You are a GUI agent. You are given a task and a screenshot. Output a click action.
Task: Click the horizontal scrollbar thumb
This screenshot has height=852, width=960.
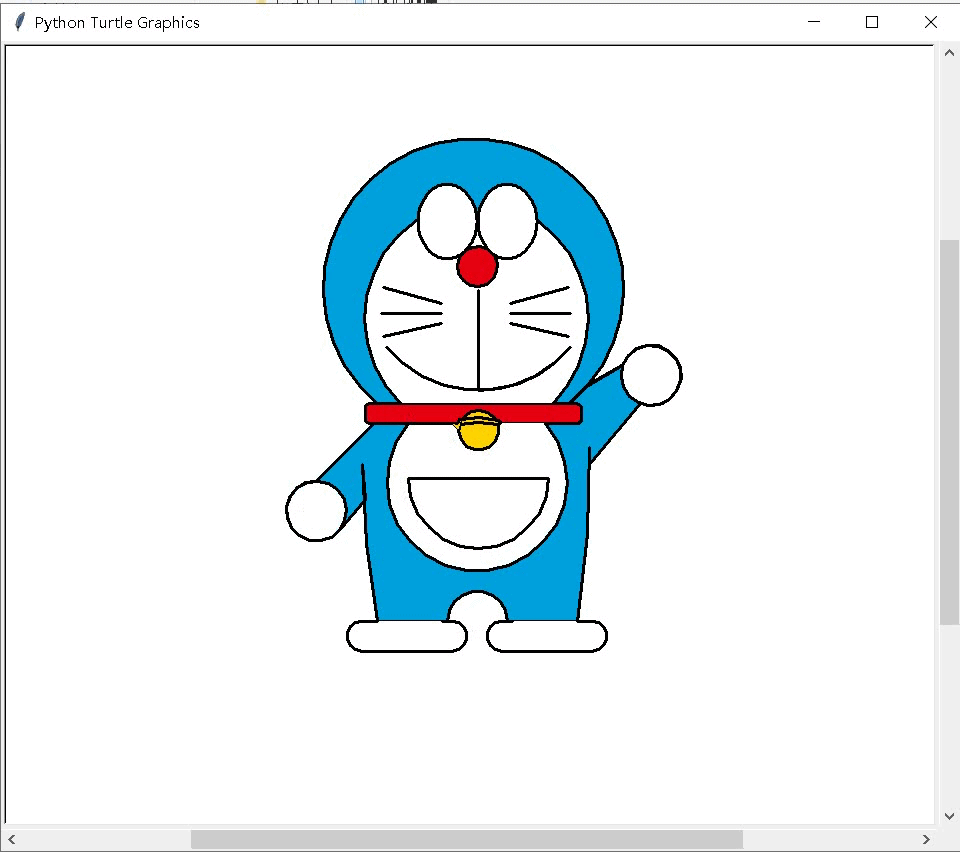pos(467,839)
